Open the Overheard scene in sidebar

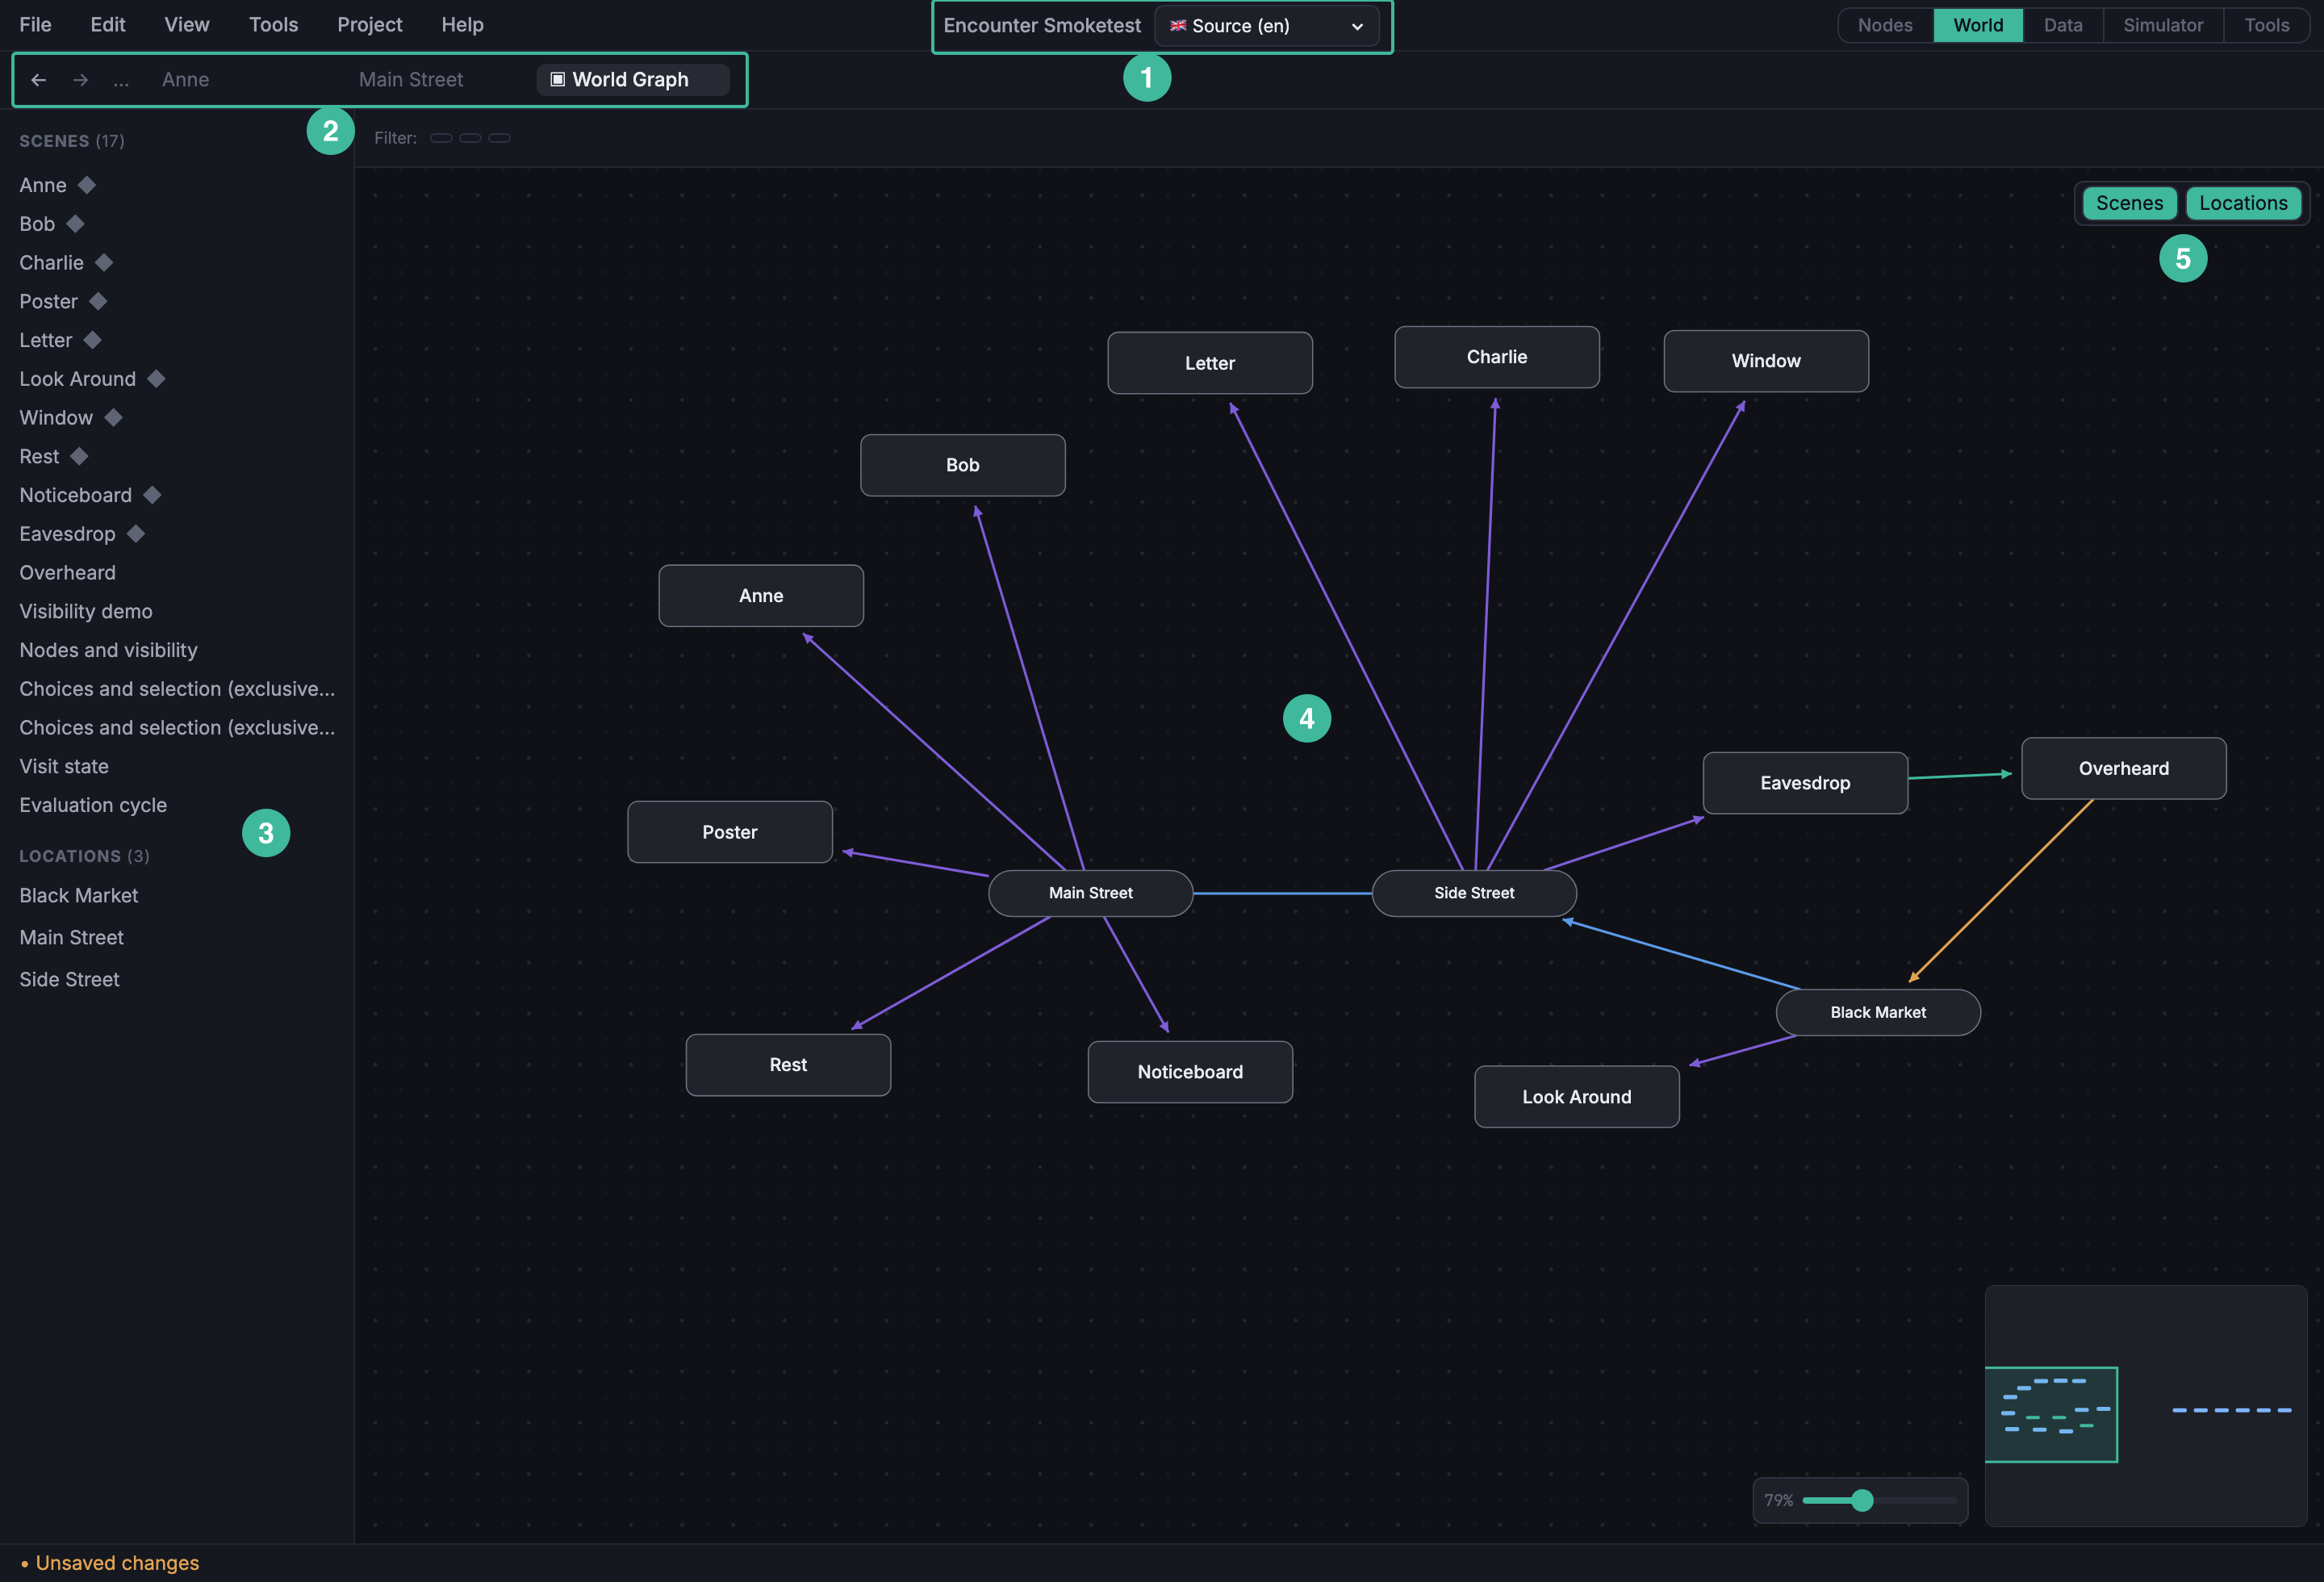(68, 573)
